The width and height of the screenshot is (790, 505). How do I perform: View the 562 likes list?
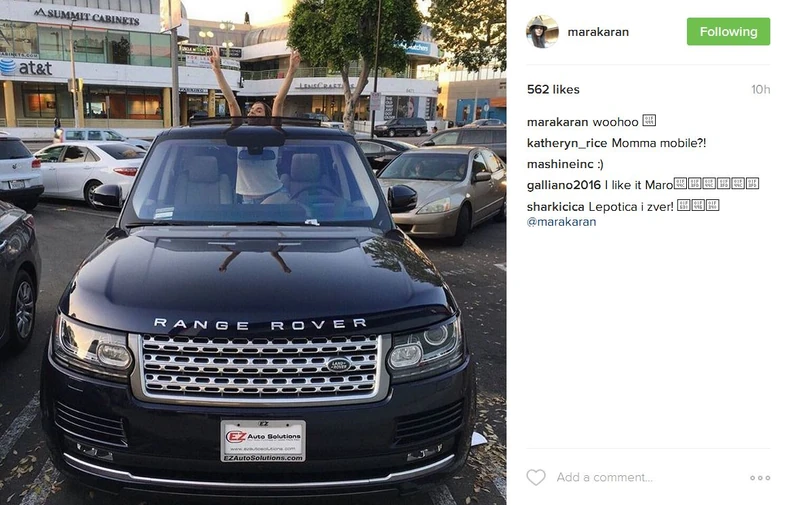click(553, 89)
